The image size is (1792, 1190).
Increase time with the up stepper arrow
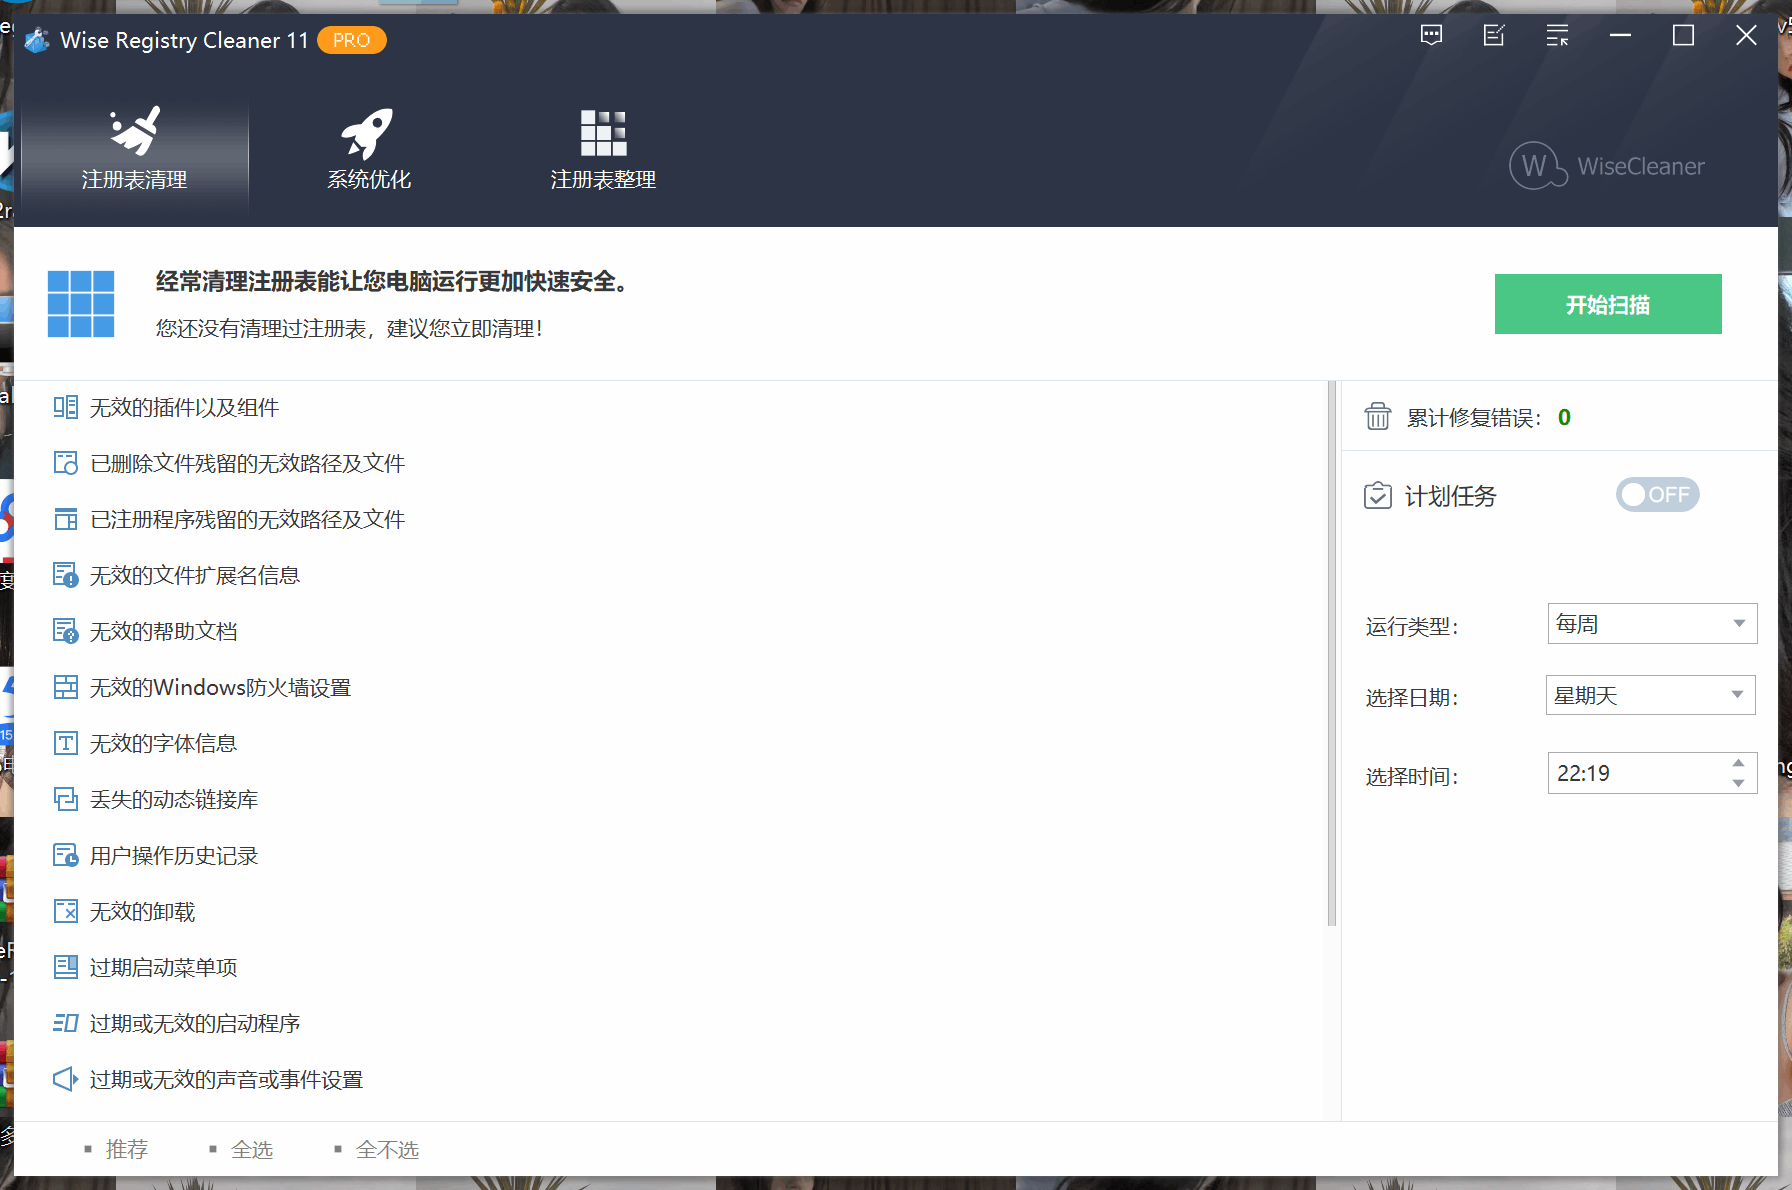point(1739,763)
